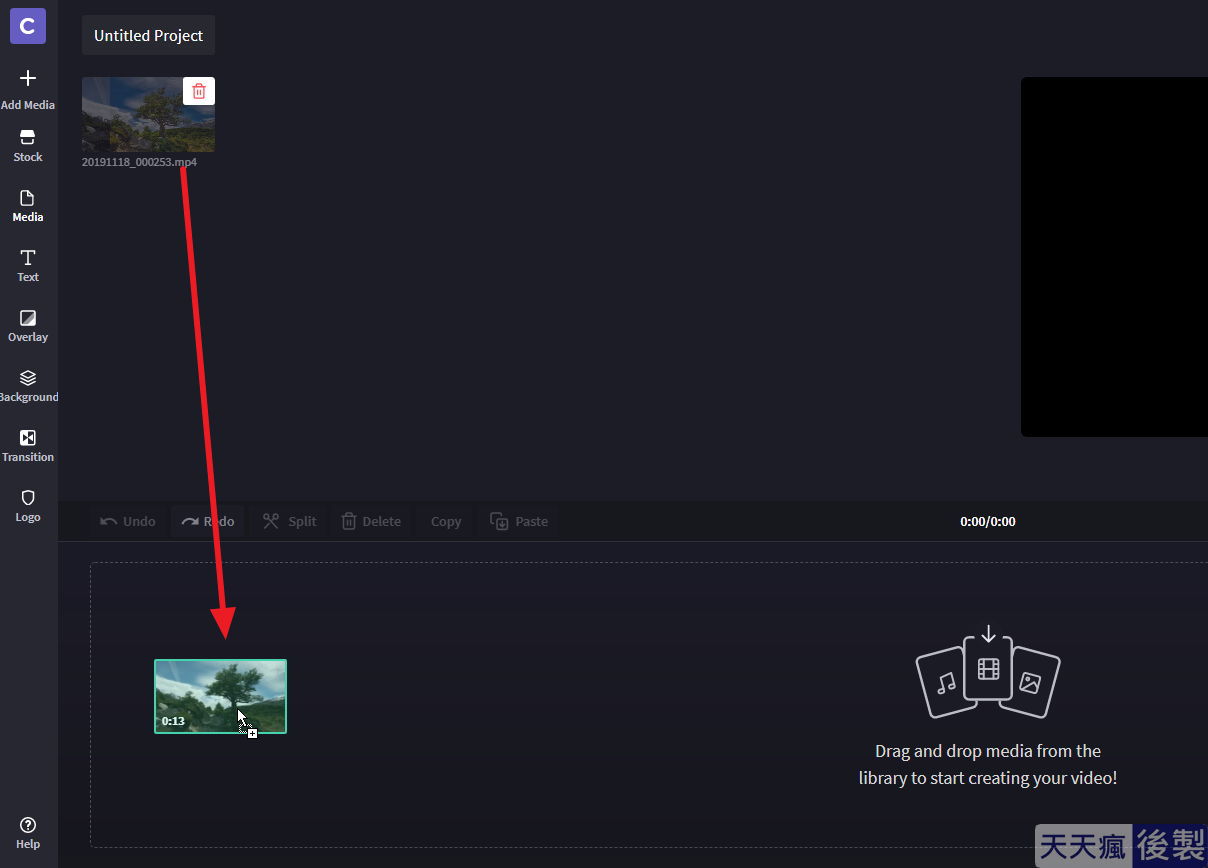Open the Transition panel
This screenshot has width=1208, height=868.
28,445
